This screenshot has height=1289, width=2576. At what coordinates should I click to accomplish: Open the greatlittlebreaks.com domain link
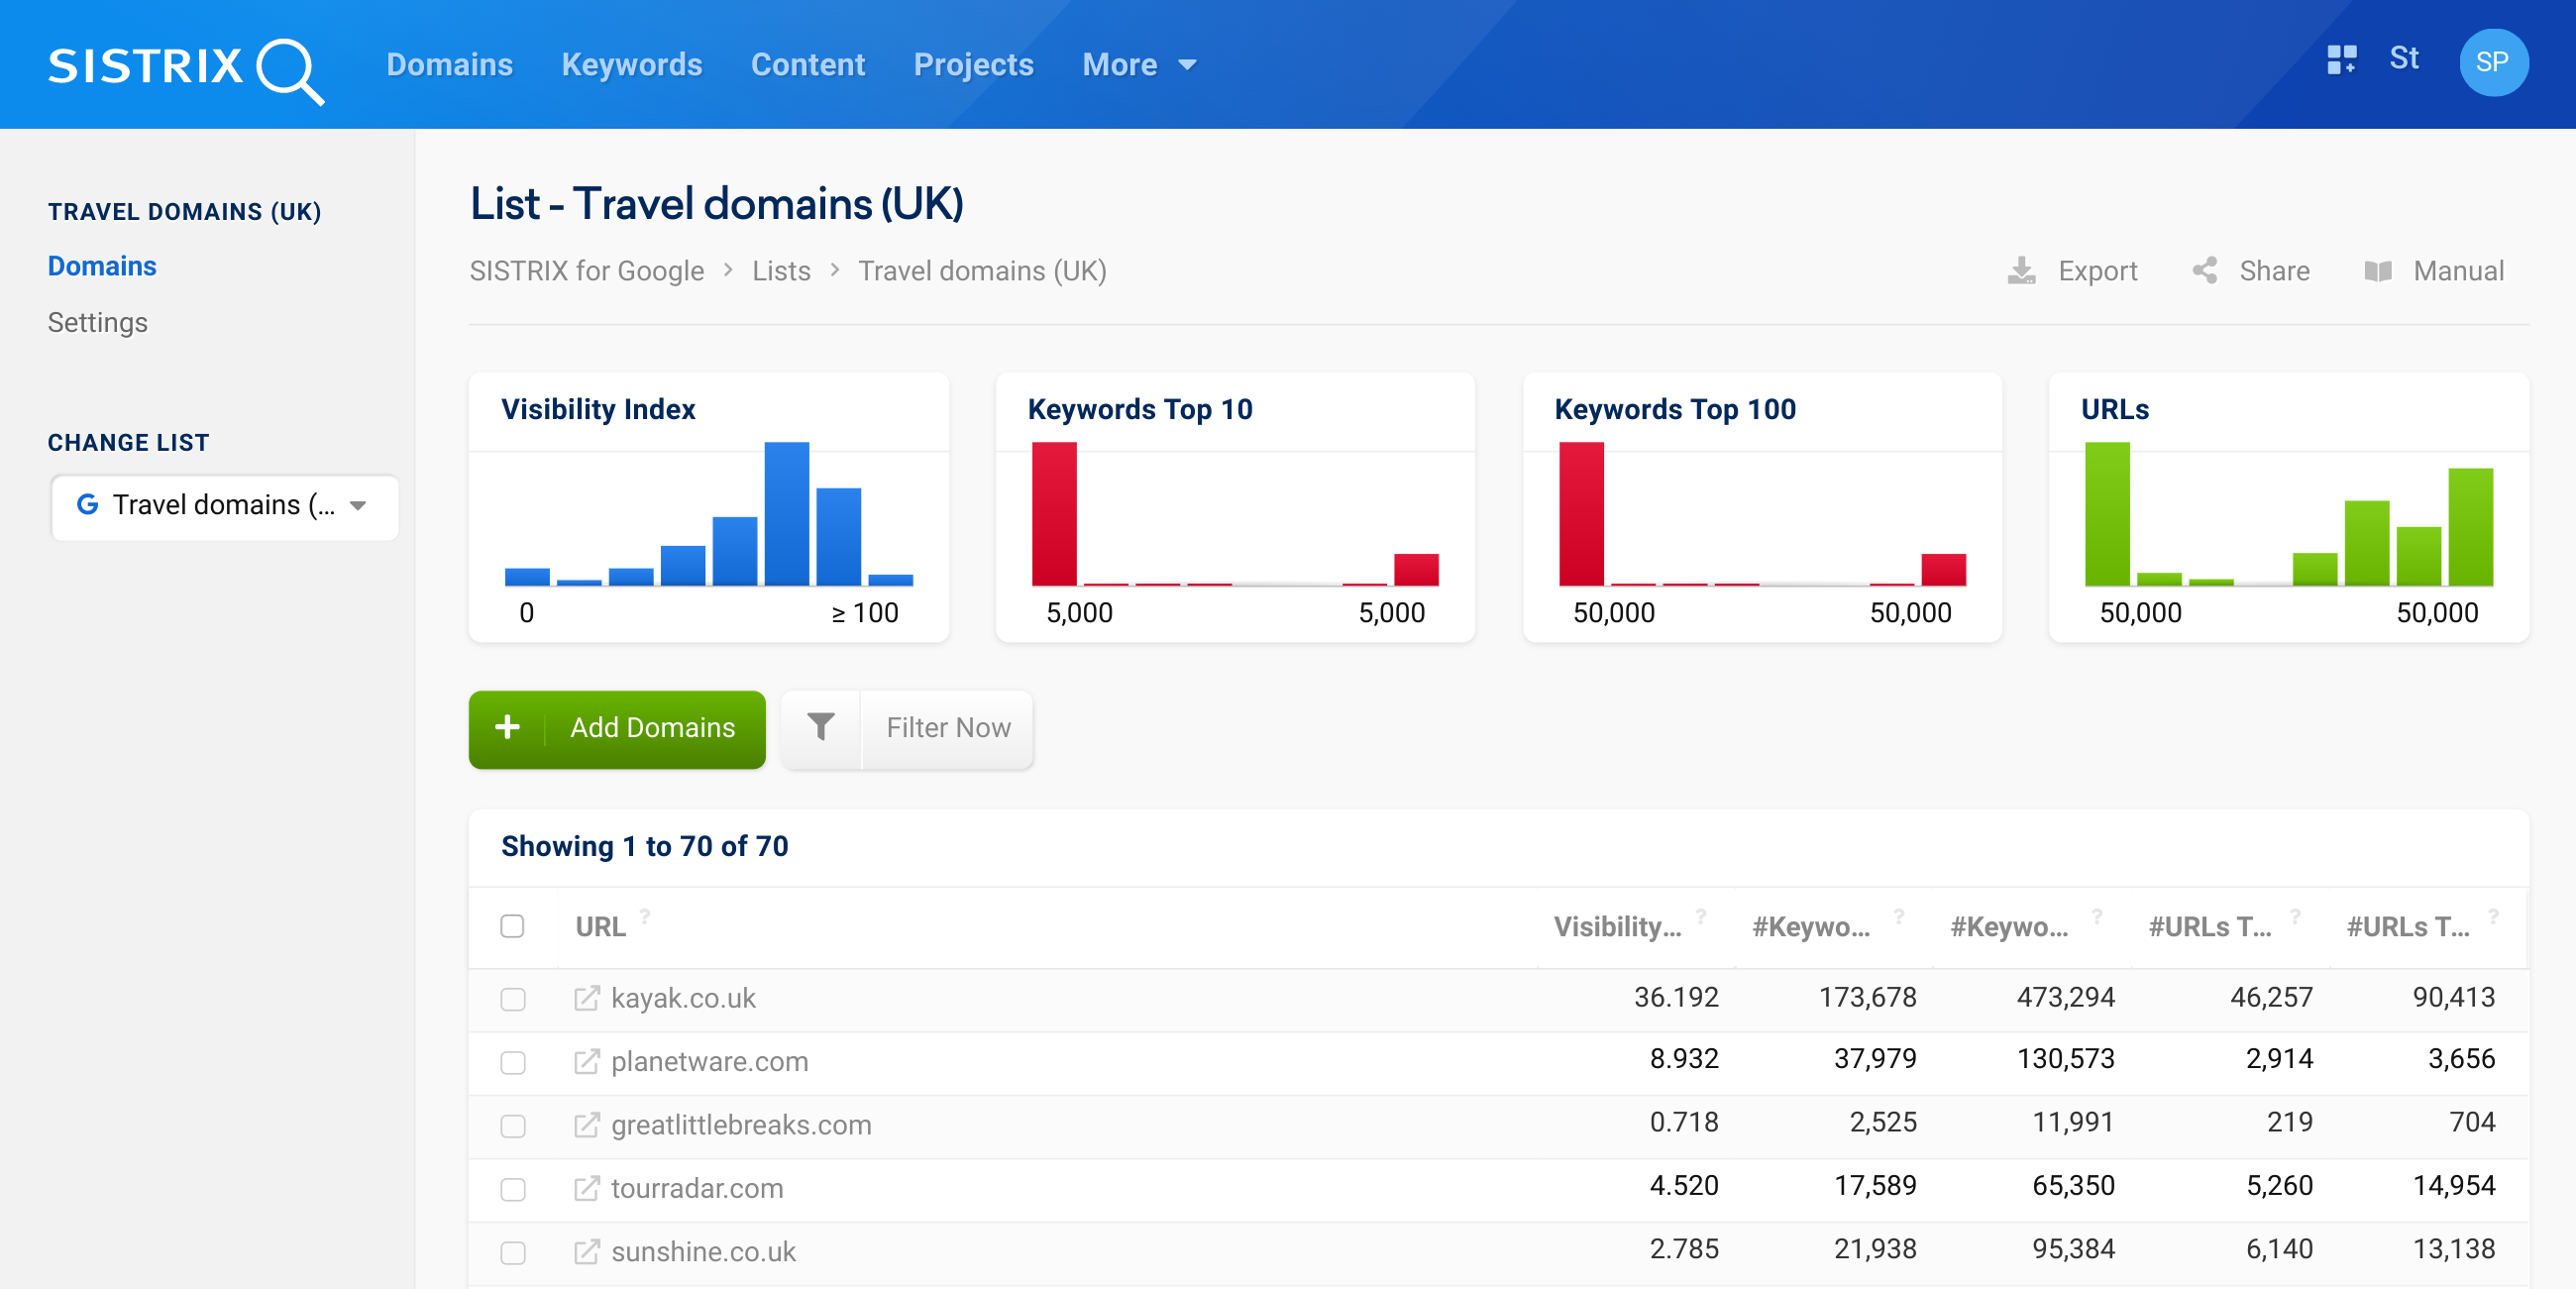[x=741, y=1125]
